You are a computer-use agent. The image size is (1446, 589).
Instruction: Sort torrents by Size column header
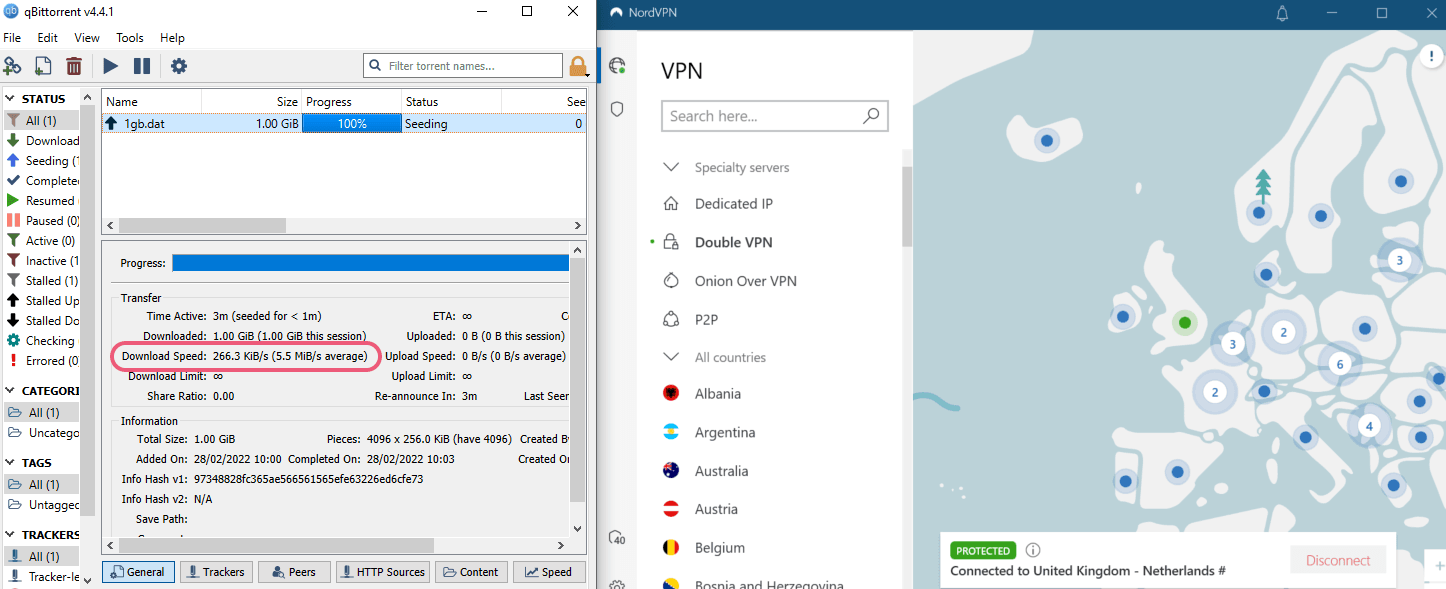[x=251, y=102]
